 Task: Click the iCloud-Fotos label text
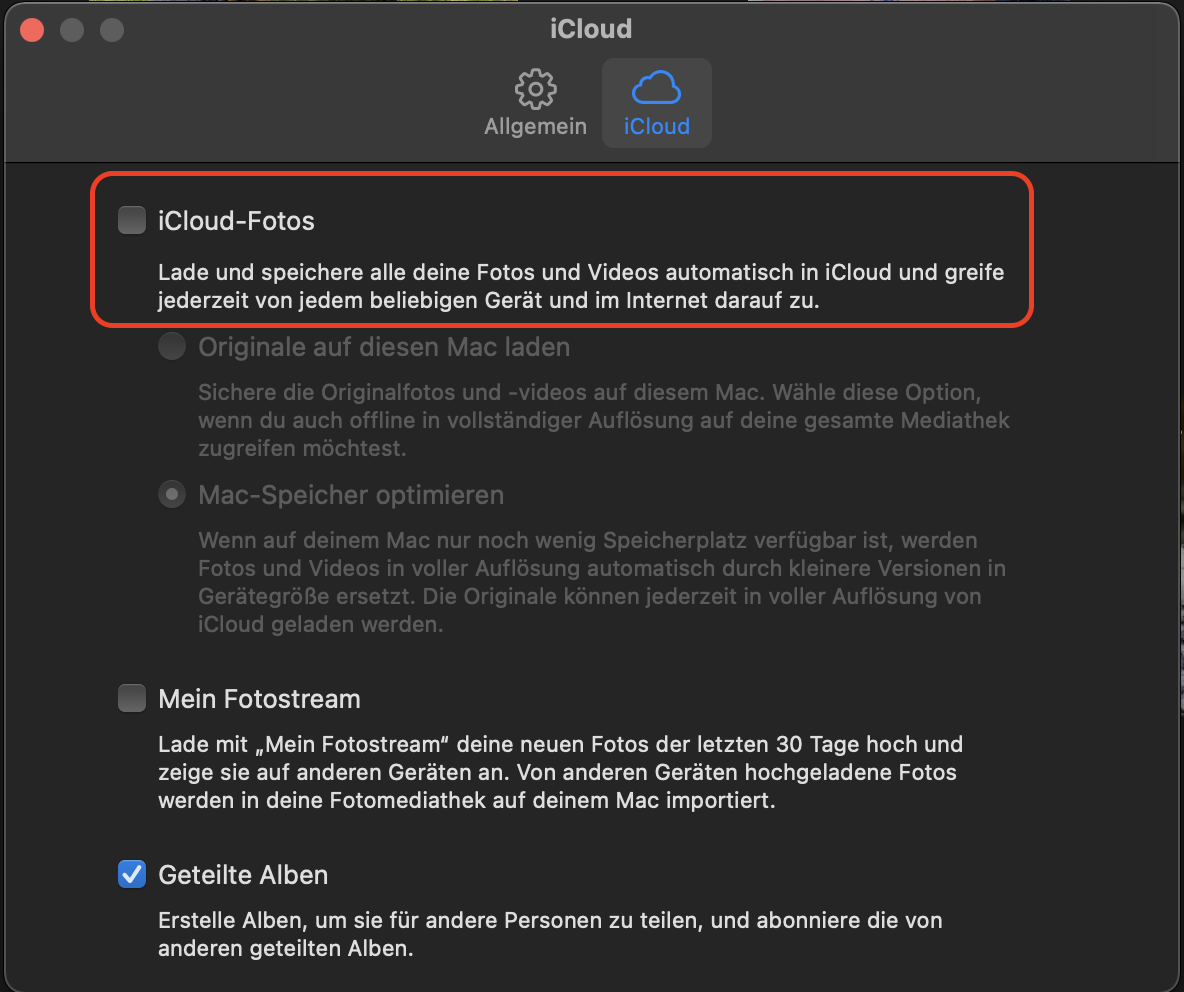pyautogui.click(x=236, y=221)
